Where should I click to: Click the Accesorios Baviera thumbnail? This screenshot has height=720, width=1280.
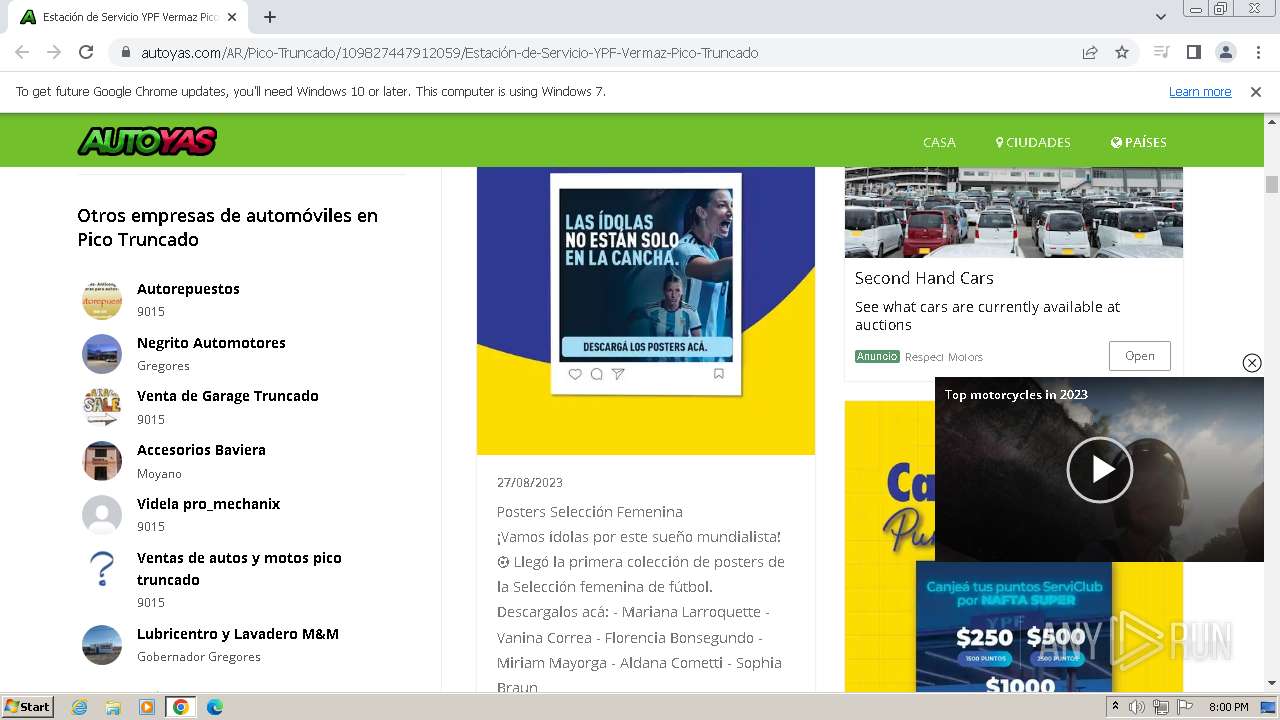(101, 461)
